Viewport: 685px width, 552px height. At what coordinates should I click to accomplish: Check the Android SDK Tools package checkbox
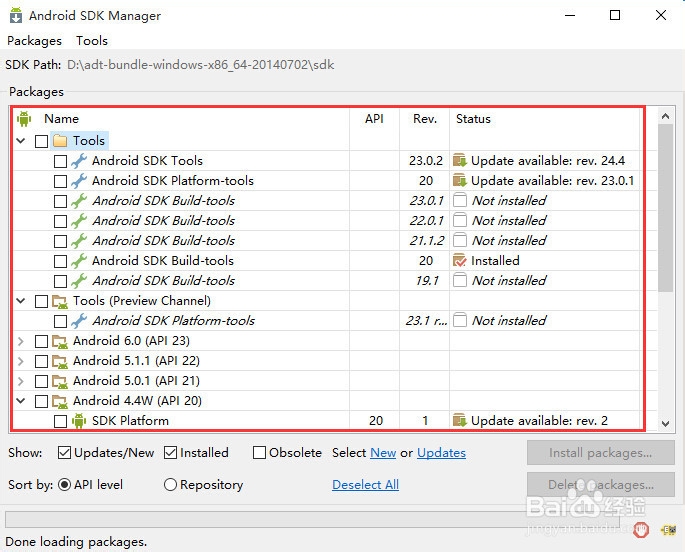60,161
